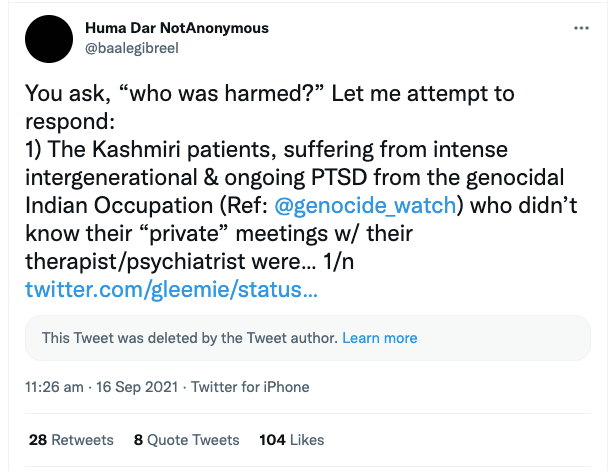Click the deleted Tweet notice text
This screenshot has height=471, width=613.
coord(190,338)
